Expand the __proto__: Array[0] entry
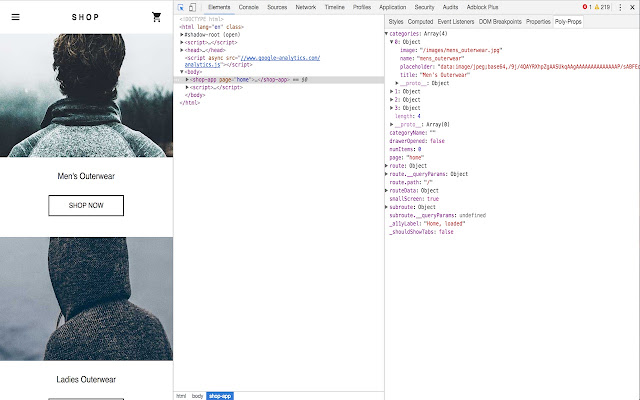 [391, 124]
